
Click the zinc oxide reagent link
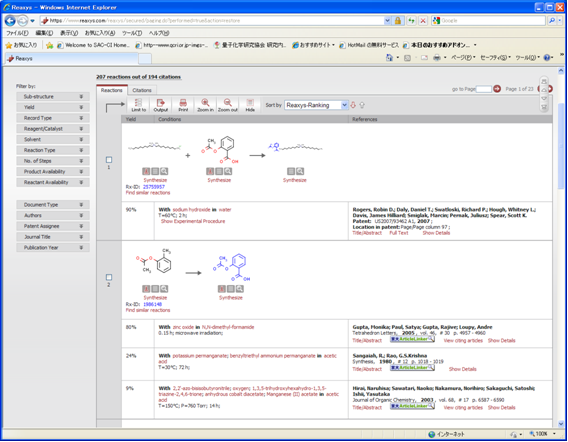(183, 327)
